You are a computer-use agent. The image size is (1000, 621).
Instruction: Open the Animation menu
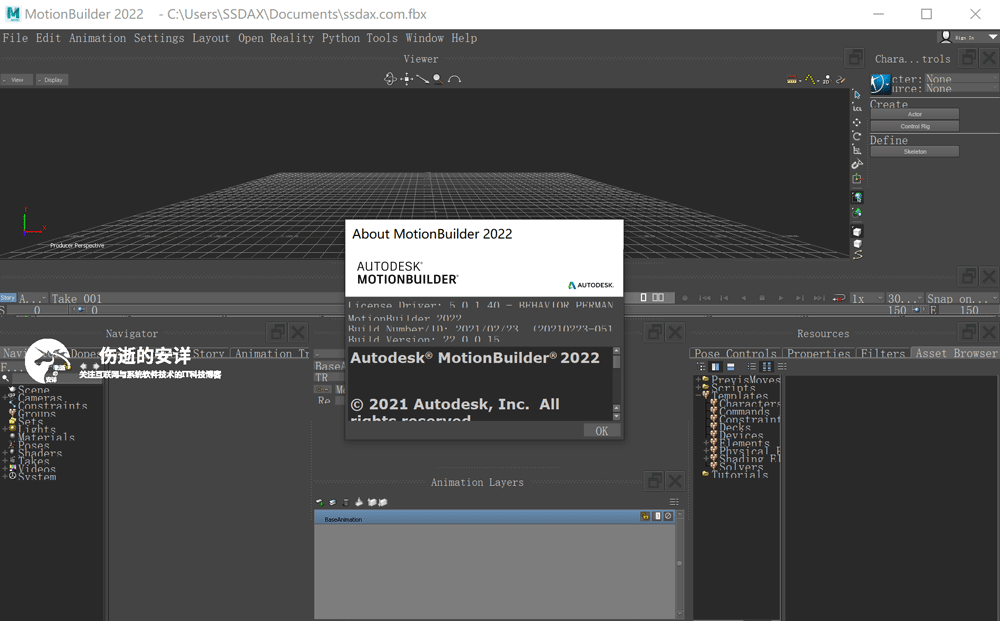point(98,38)
